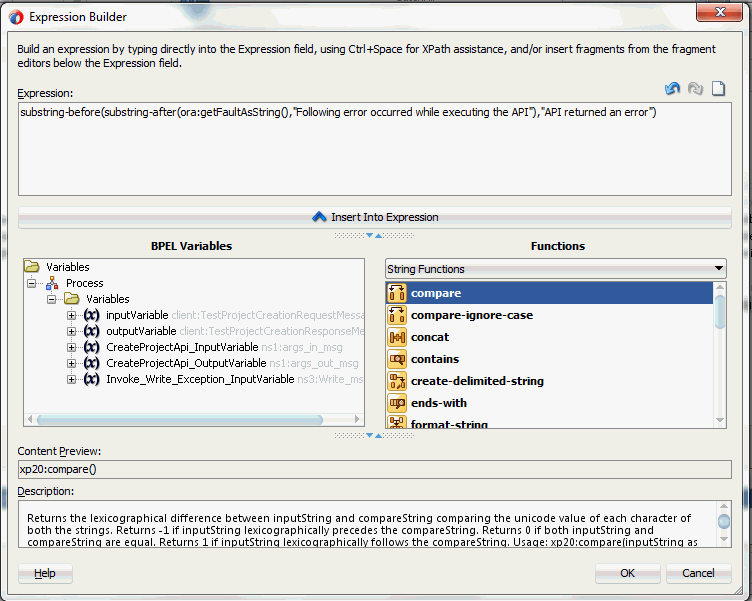Image resolution: width=752 pixels, height=601 pixels.
Task: Click the outputVariable (x) icon
Action: pos(91,331)
